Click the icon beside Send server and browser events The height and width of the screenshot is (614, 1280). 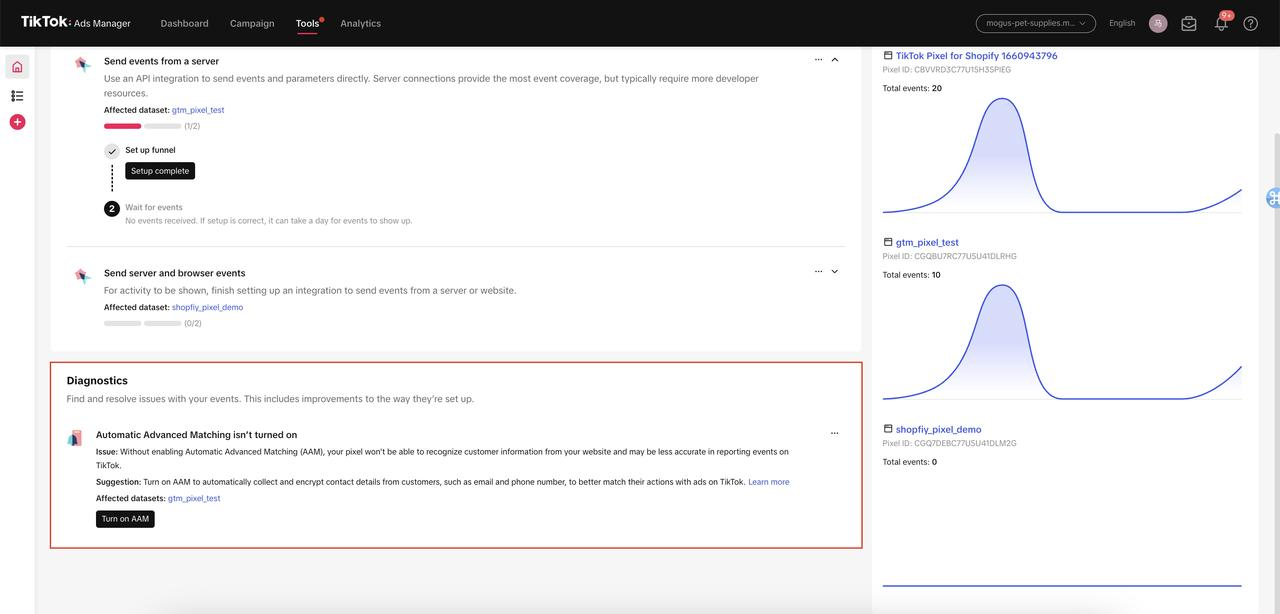click(82, 276)
